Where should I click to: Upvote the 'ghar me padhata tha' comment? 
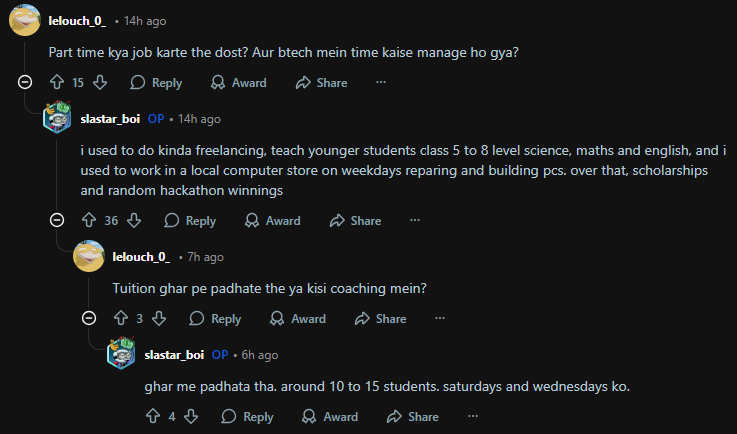(152, 416)
